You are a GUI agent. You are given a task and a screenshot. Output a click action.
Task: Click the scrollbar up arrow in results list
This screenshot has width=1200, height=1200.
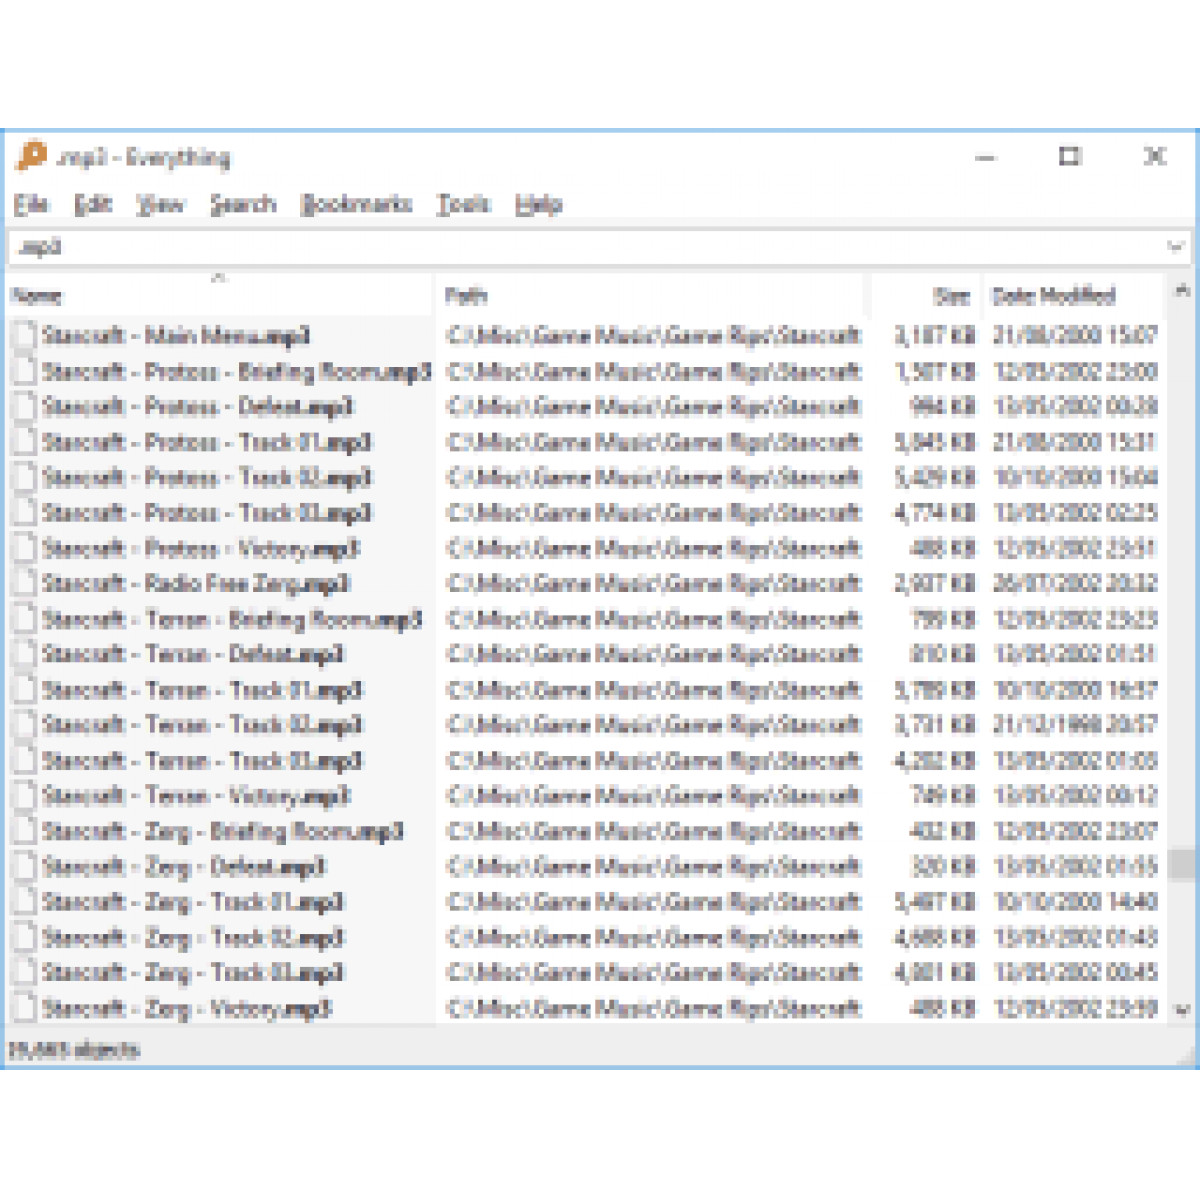coord(1181,291)
